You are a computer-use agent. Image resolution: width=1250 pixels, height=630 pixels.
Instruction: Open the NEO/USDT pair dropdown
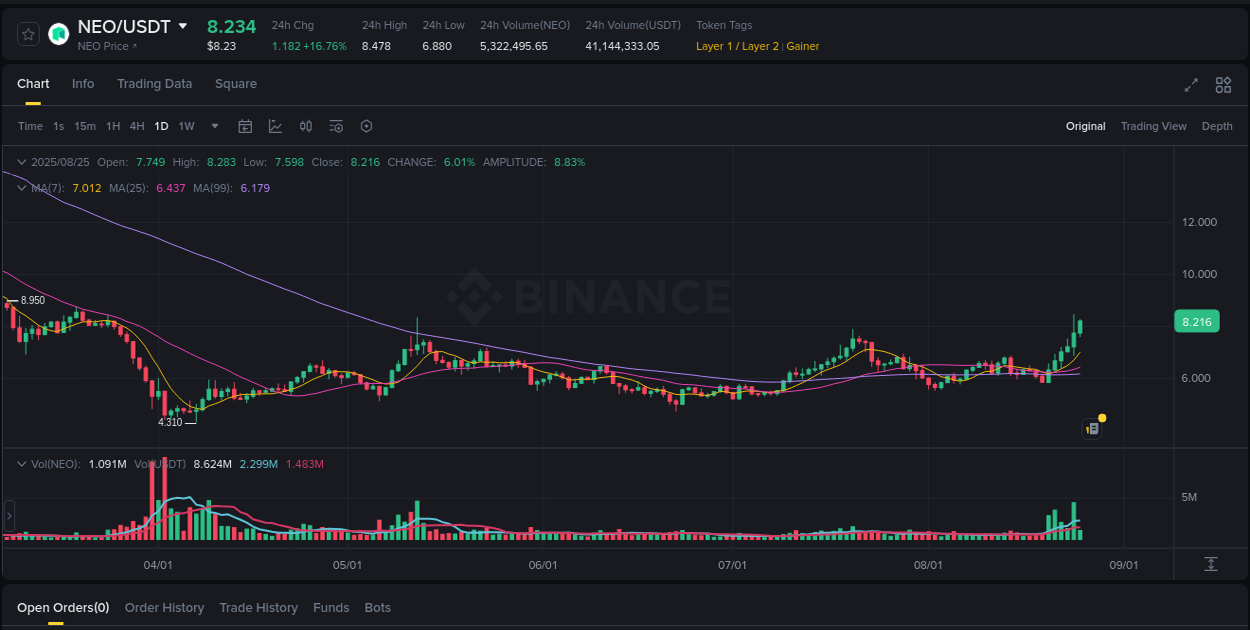[184, 26]
